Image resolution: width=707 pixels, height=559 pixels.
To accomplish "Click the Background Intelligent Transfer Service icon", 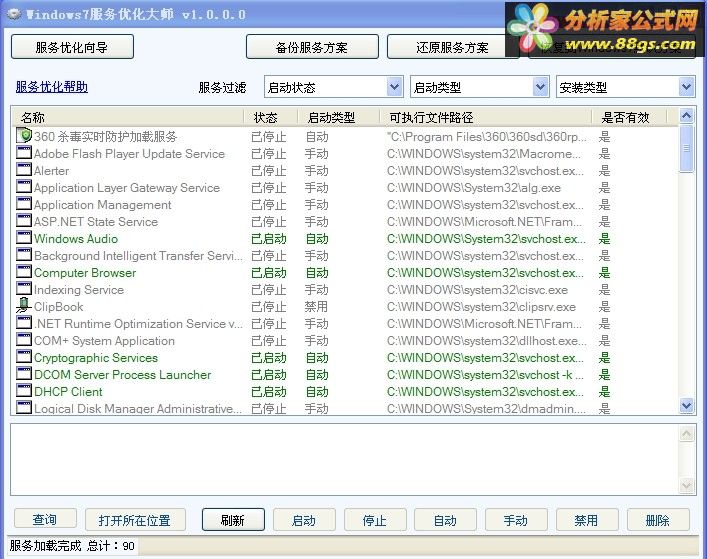I will [24, 254].
